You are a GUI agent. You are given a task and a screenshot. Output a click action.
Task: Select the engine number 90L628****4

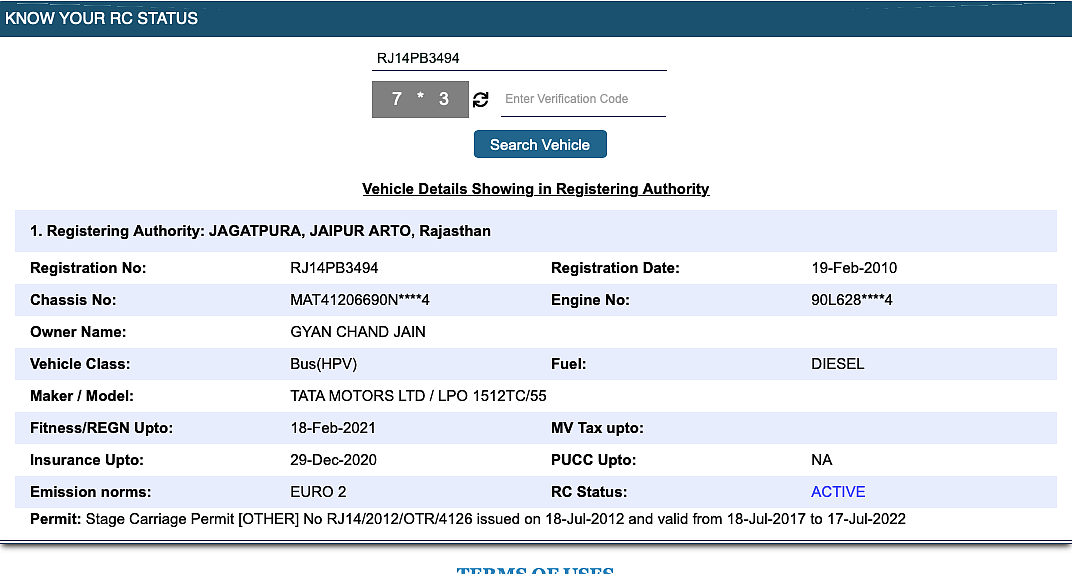click(851, 300)
